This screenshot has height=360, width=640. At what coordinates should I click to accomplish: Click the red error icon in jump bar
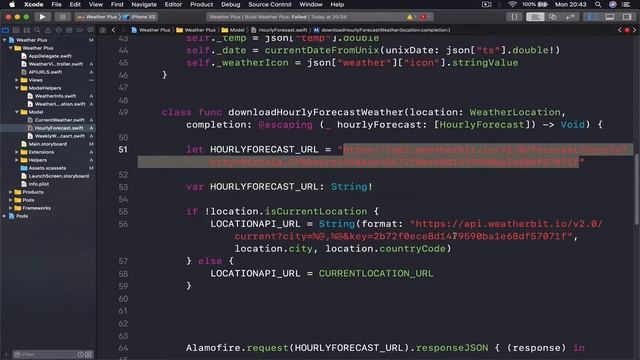pyautogui.click(x=627, y=30)
